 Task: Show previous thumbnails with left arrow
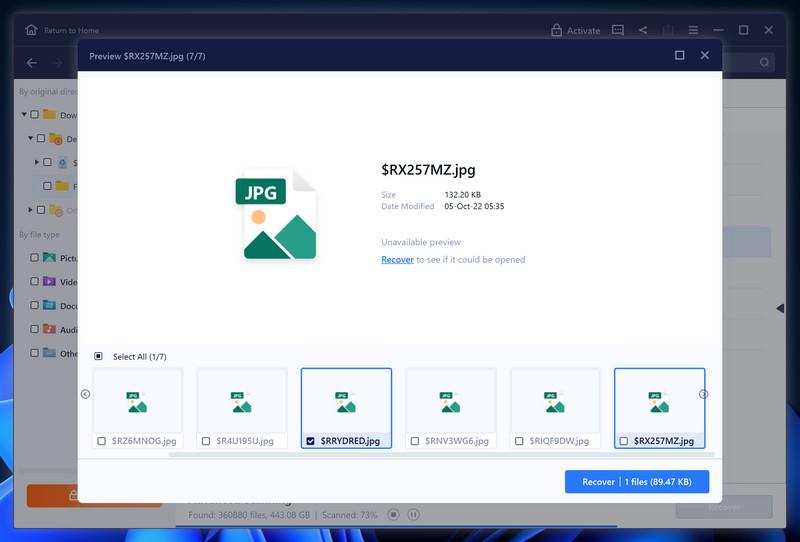click(x=85, y=394)
